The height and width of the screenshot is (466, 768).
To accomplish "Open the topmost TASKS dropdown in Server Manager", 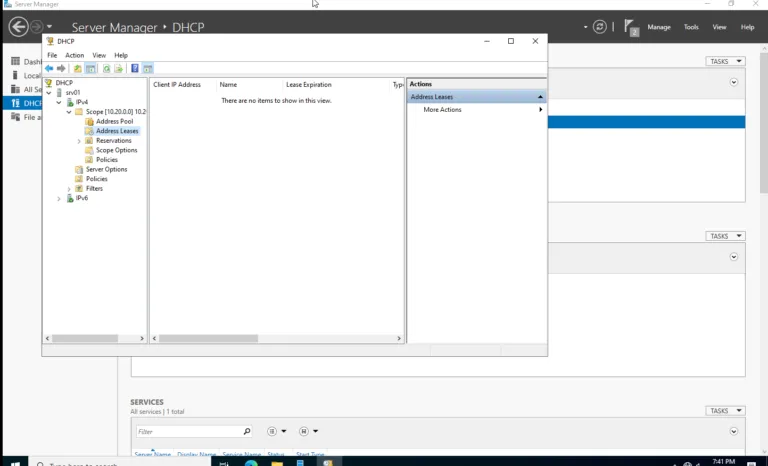I will coord(725,61).
